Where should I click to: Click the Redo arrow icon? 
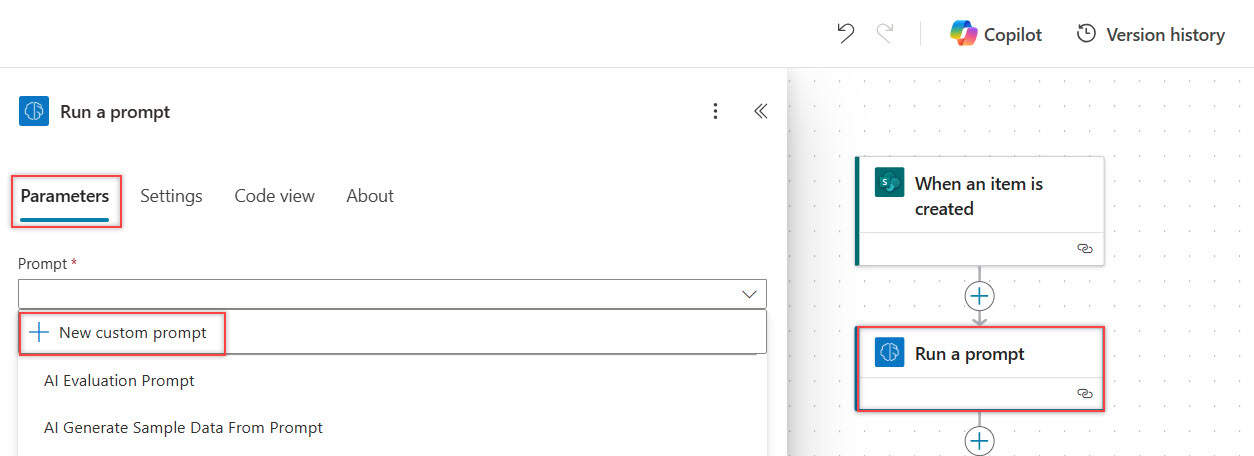click(x=885, y=34)
